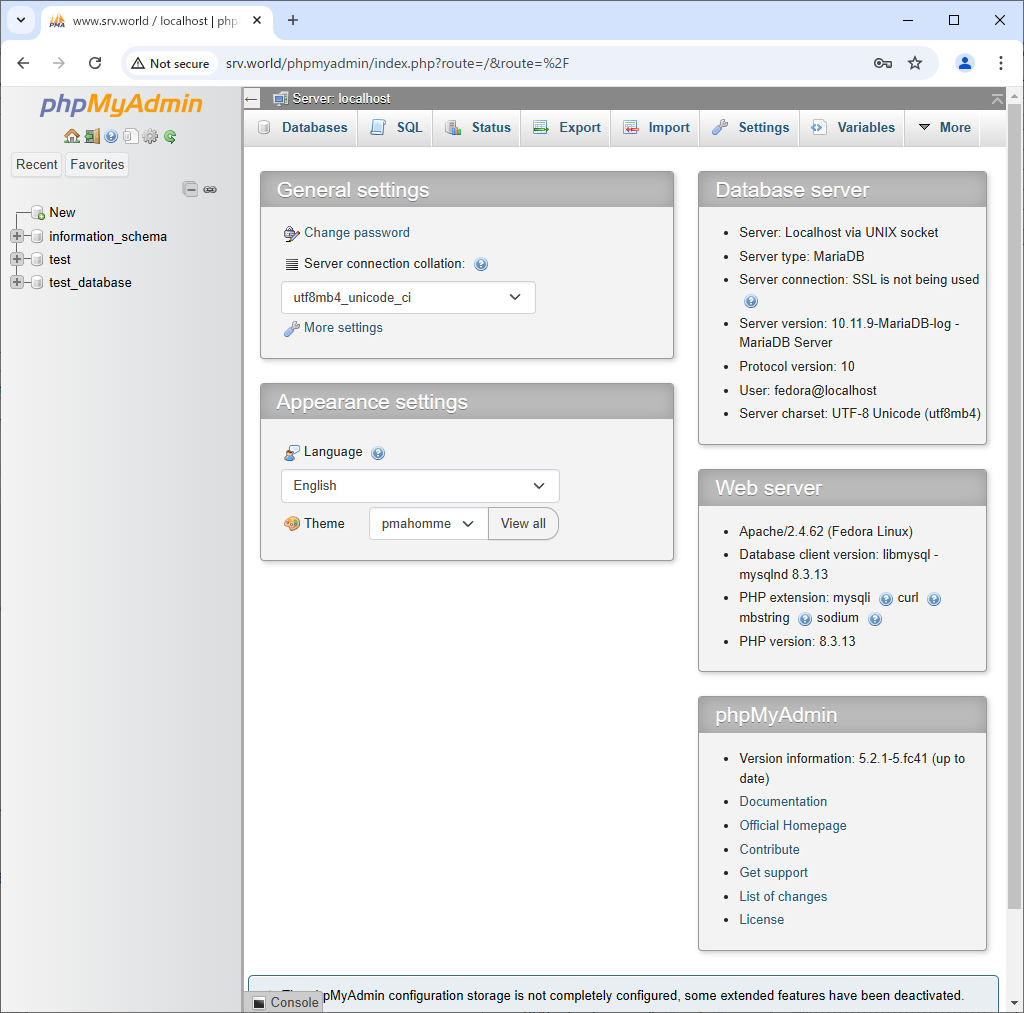Click help icon under SSL connection info
Viewport: 1024px width, 1013px height.
coord(751,301)
